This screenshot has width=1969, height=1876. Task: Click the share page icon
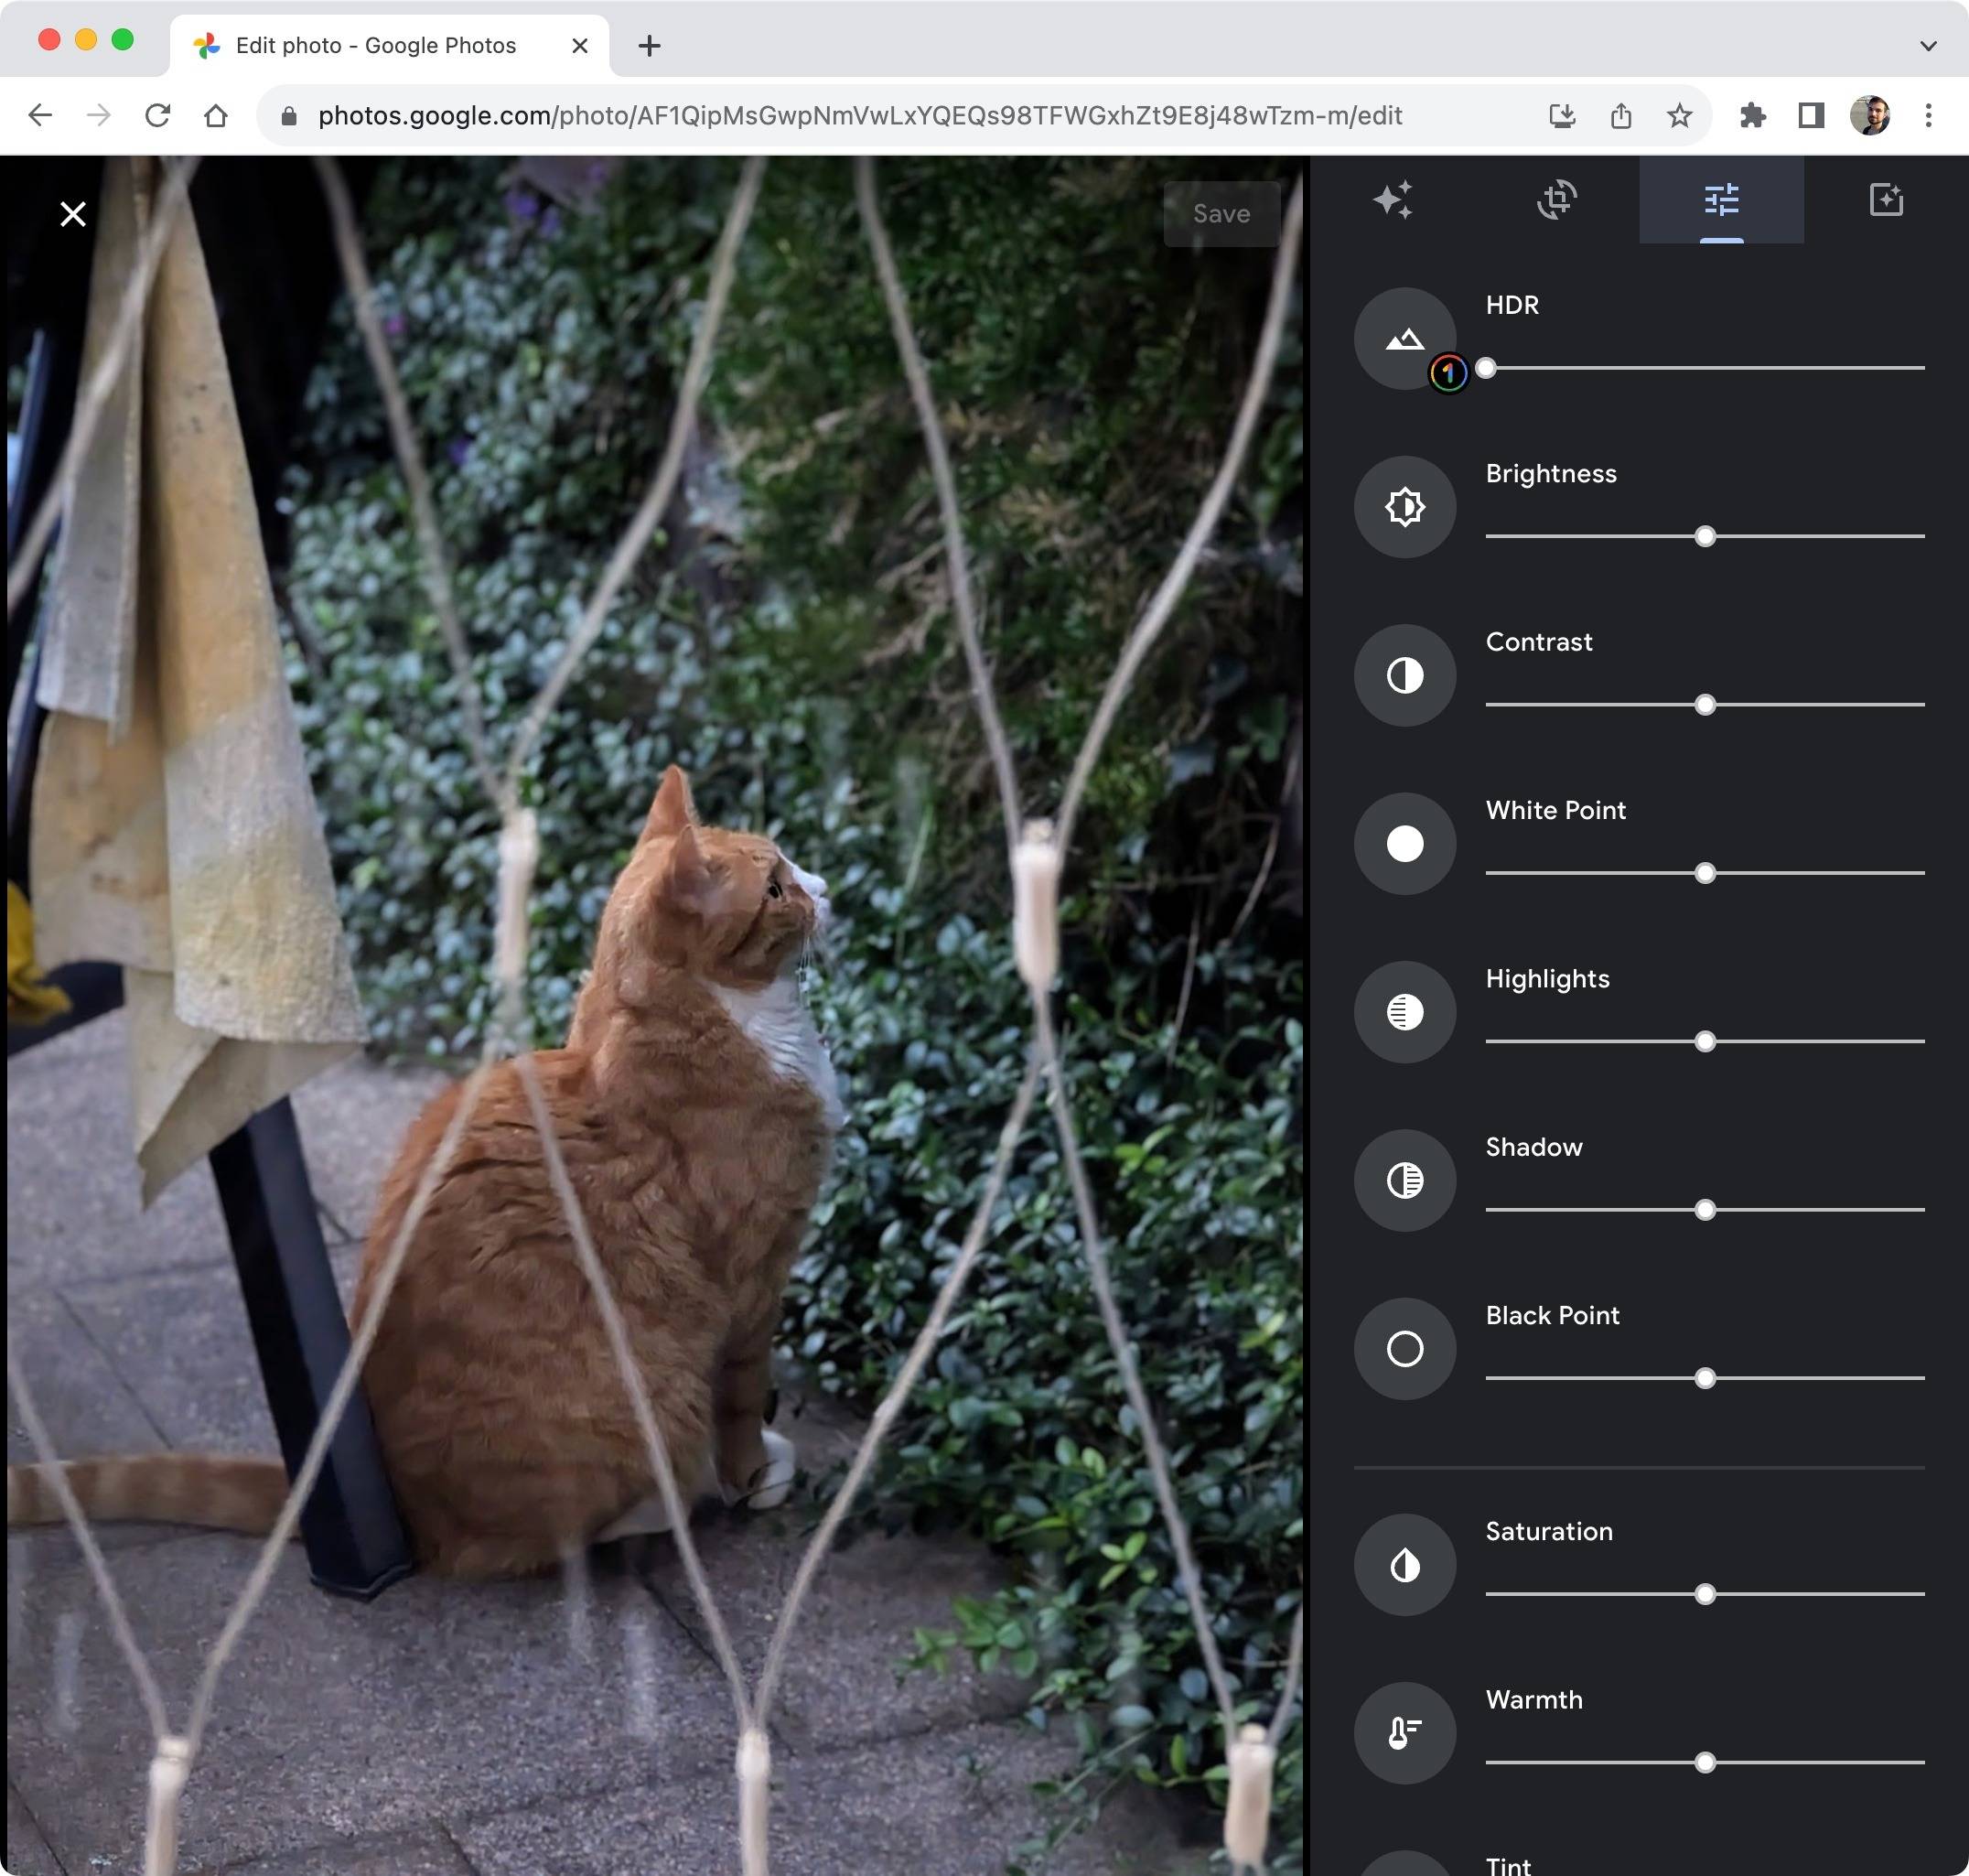pos(1621,116)
